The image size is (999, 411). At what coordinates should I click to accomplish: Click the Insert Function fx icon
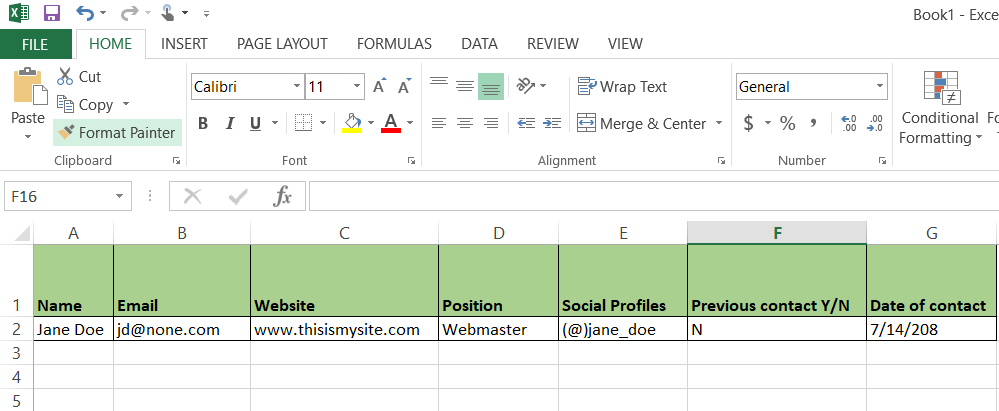tap(284, 196)
